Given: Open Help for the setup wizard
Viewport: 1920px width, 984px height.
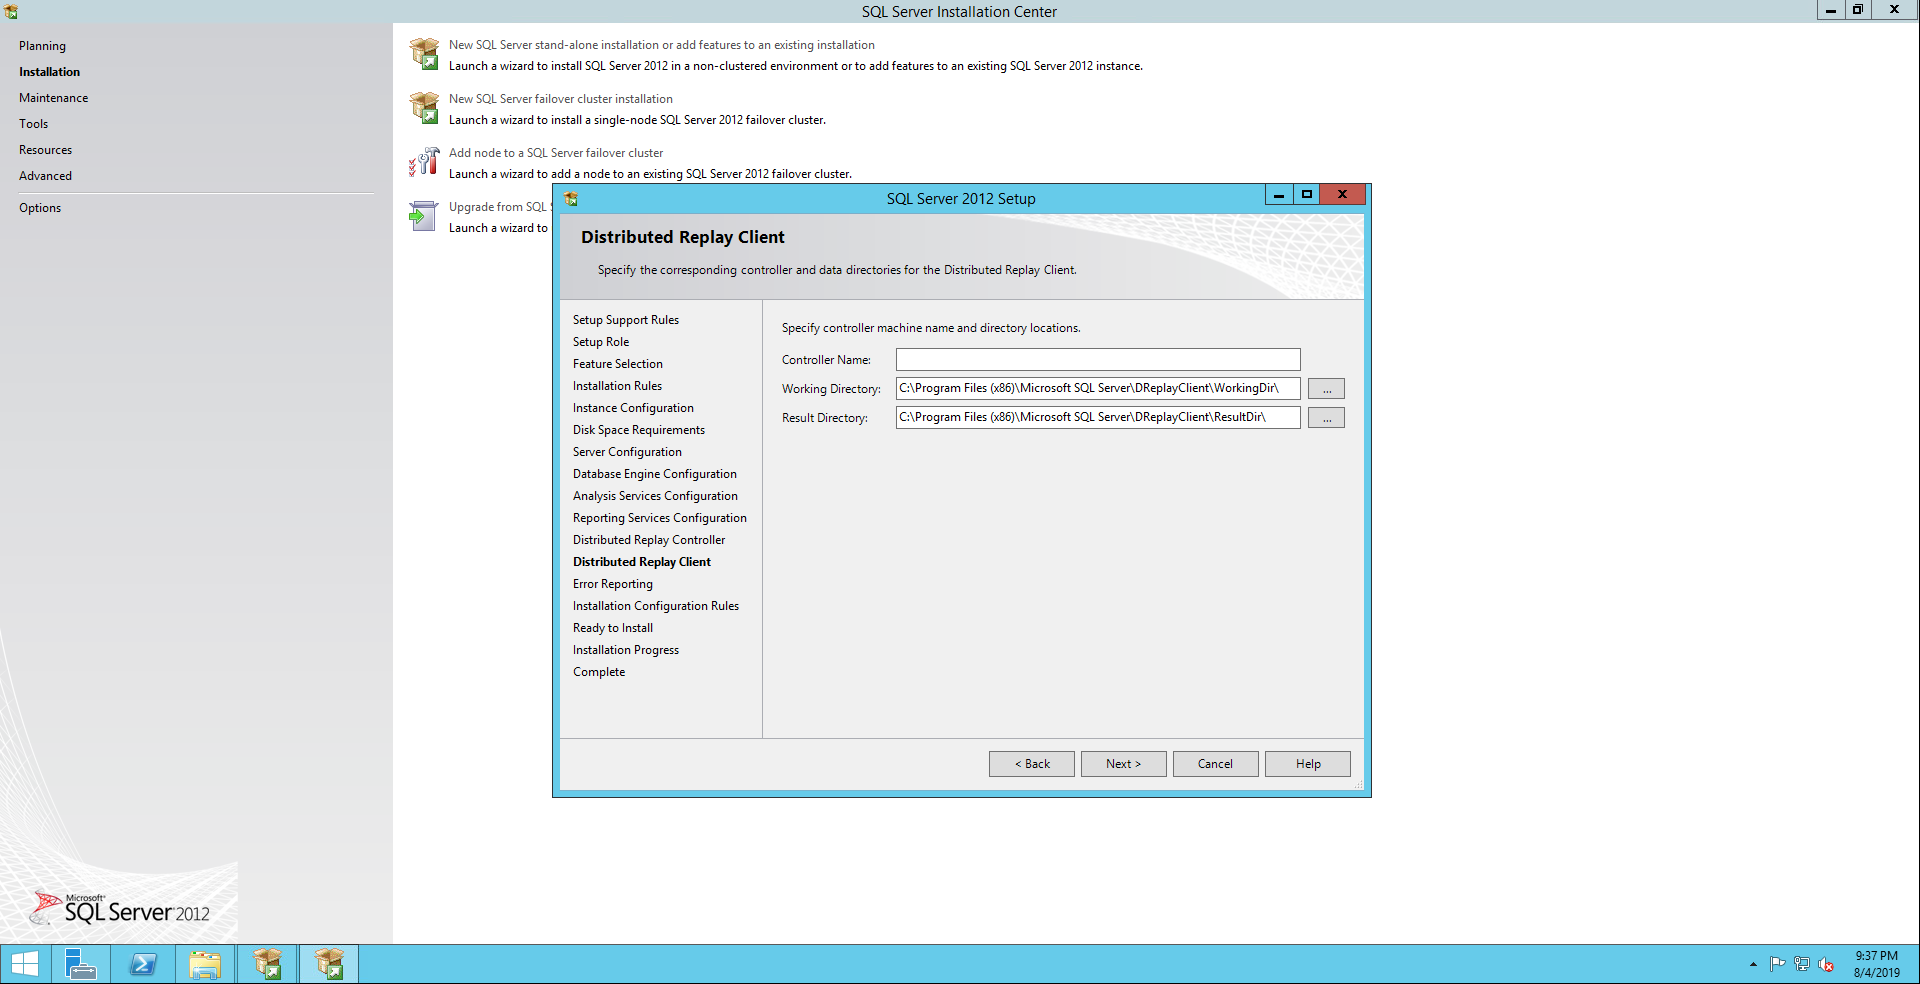Looking at the screenshot, I should [x=1307, y=764].
